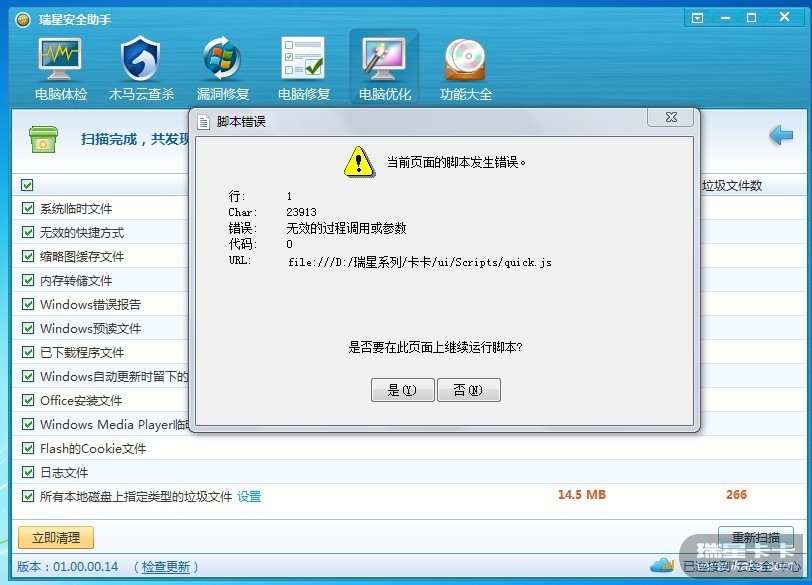Click the warning icon in script error dialog

359,162
